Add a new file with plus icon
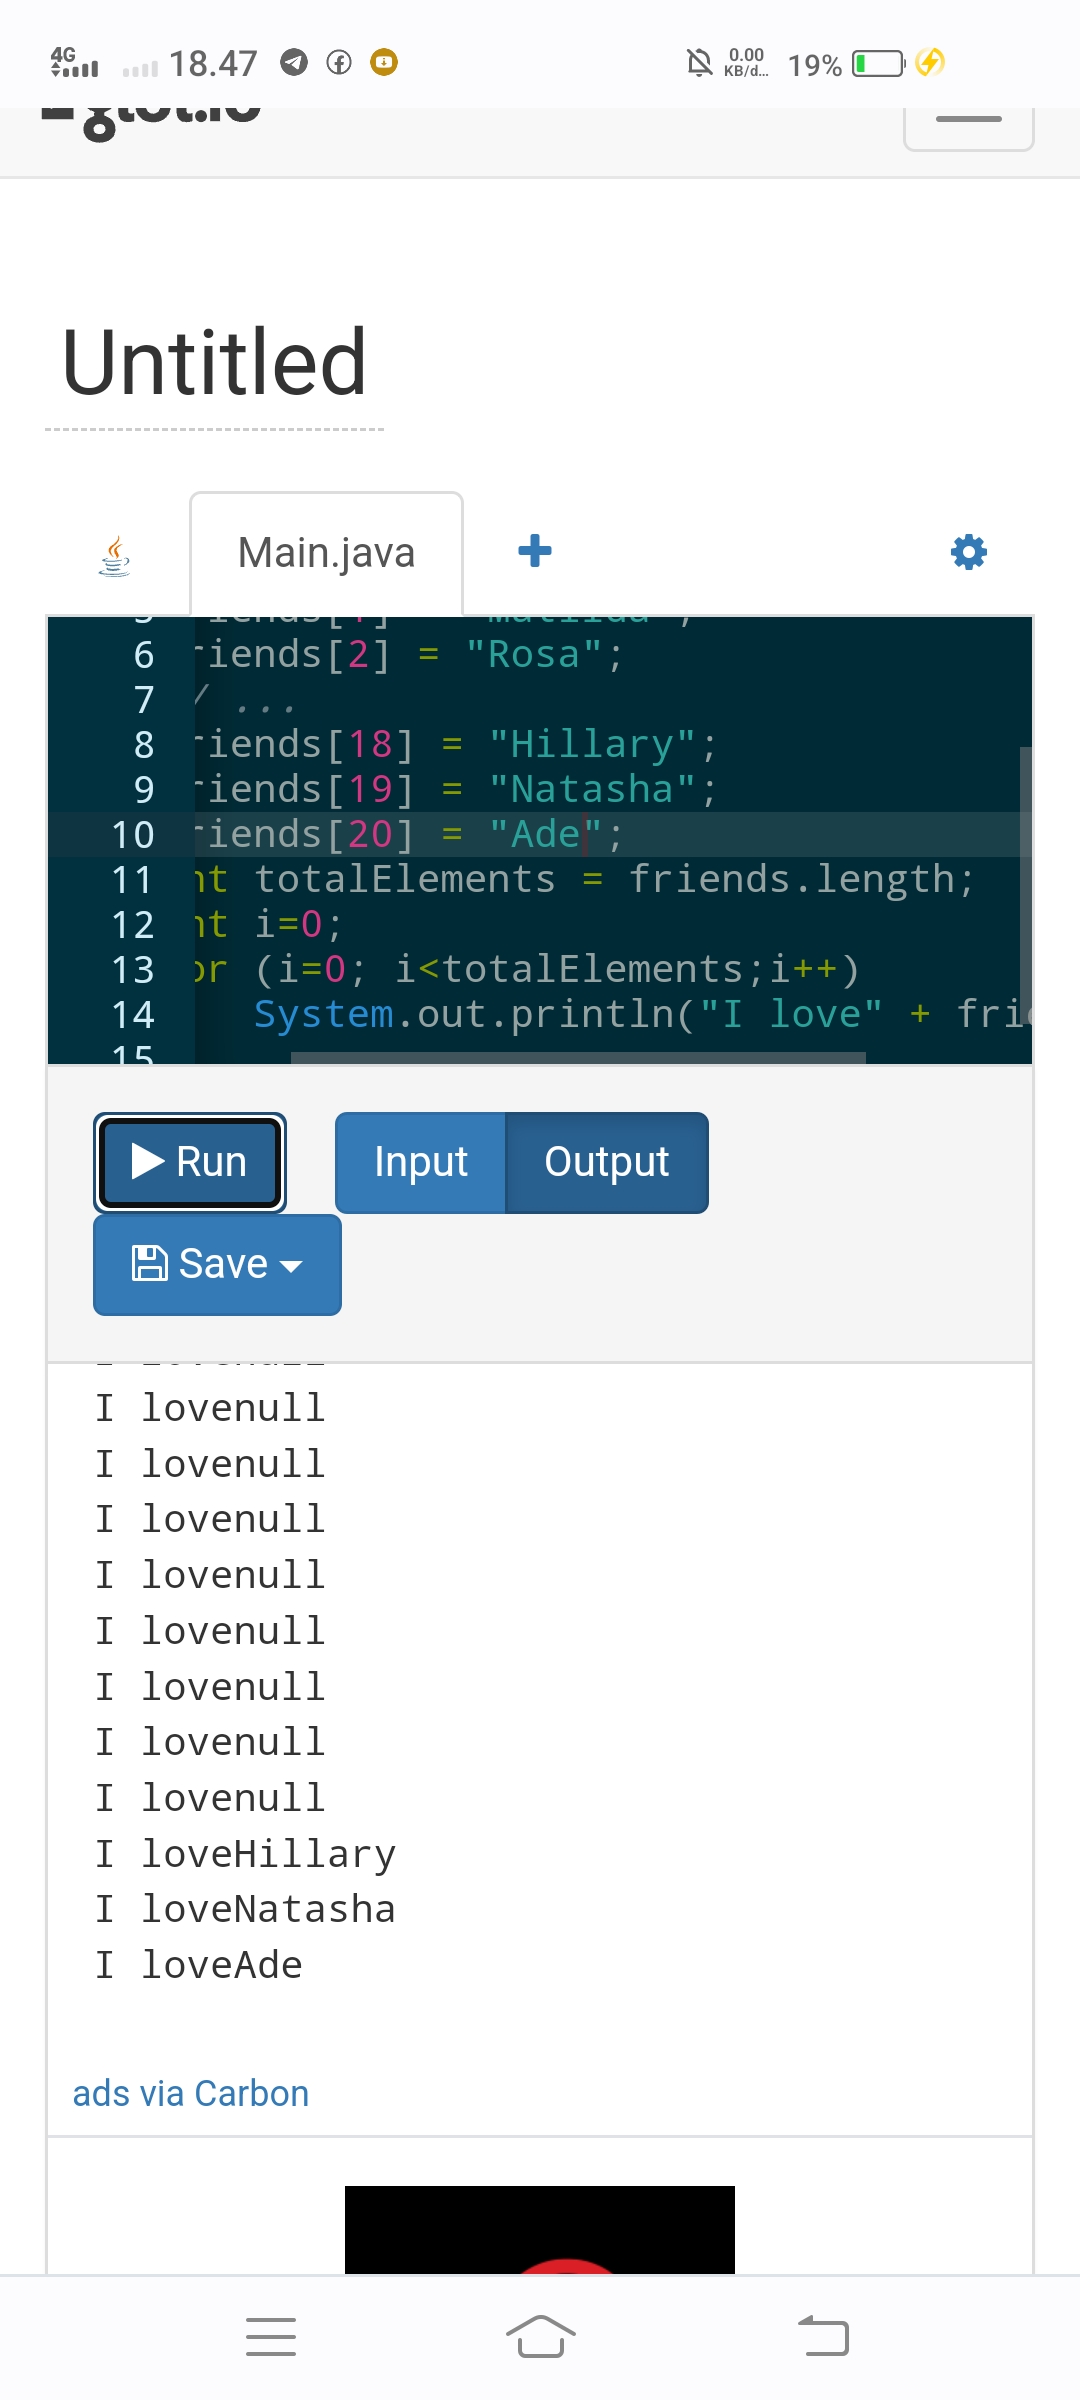The height and width of the screenshot is (2400, 1080). coord(535,551)
